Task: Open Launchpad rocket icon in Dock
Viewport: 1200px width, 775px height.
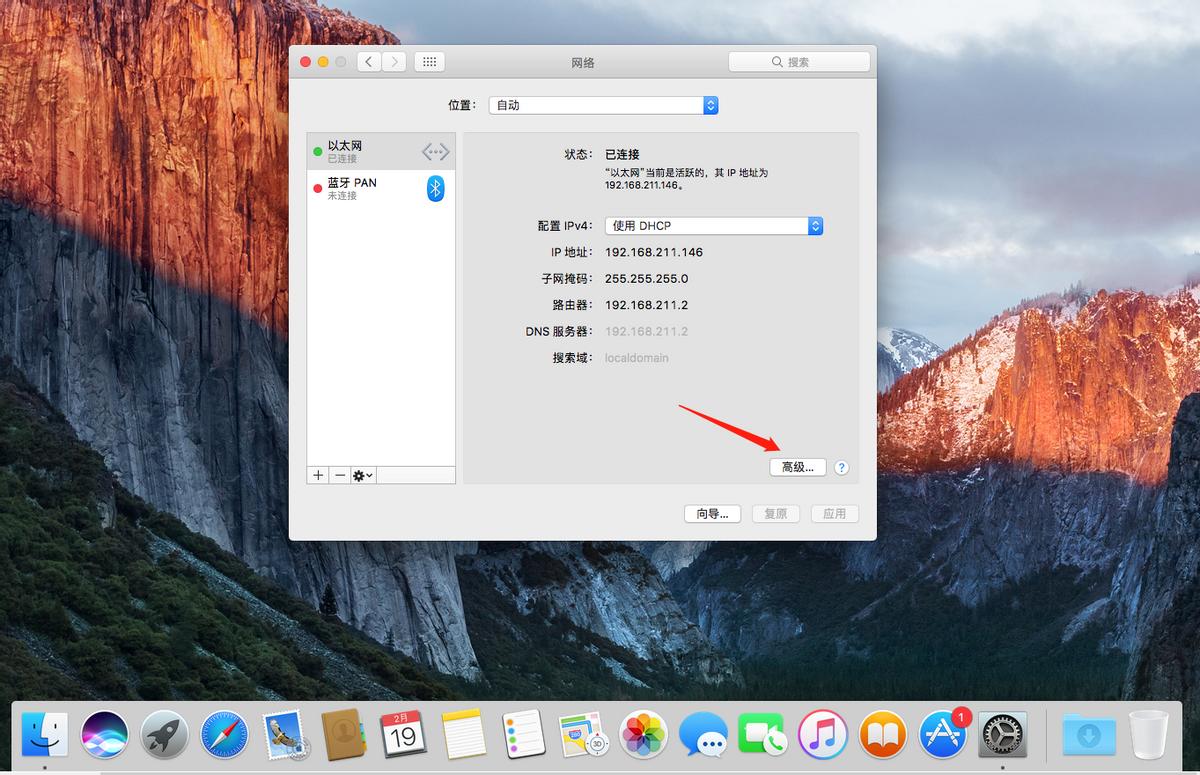Action: pos(164,735)
